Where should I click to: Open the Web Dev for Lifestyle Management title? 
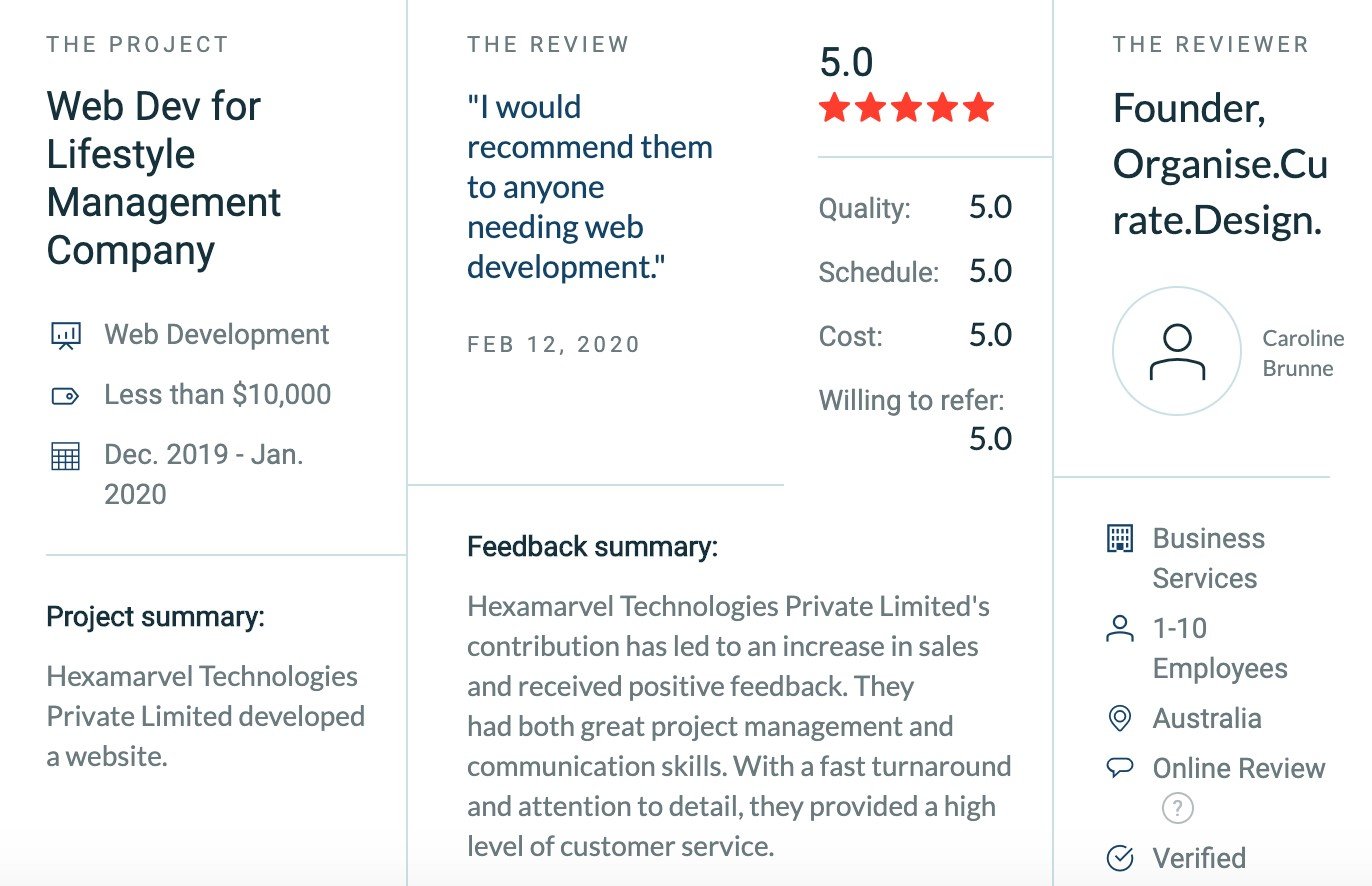pos(164,178)
